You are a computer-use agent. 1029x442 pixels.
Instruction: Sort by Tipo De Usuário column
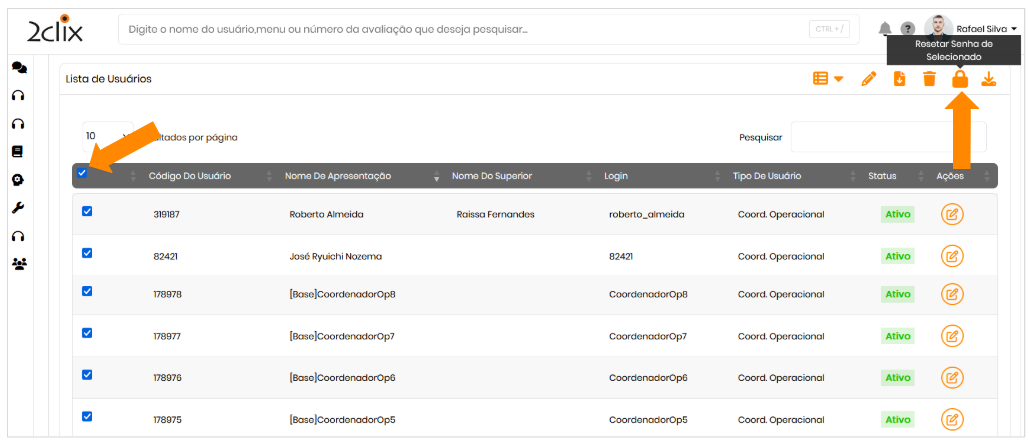pyautogui.click(x=766, y=176)
